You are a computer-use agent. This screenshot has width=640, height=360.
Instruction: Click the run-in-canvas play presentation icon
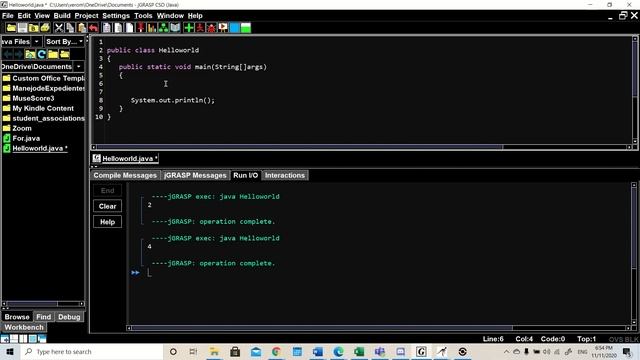[223, 28]
